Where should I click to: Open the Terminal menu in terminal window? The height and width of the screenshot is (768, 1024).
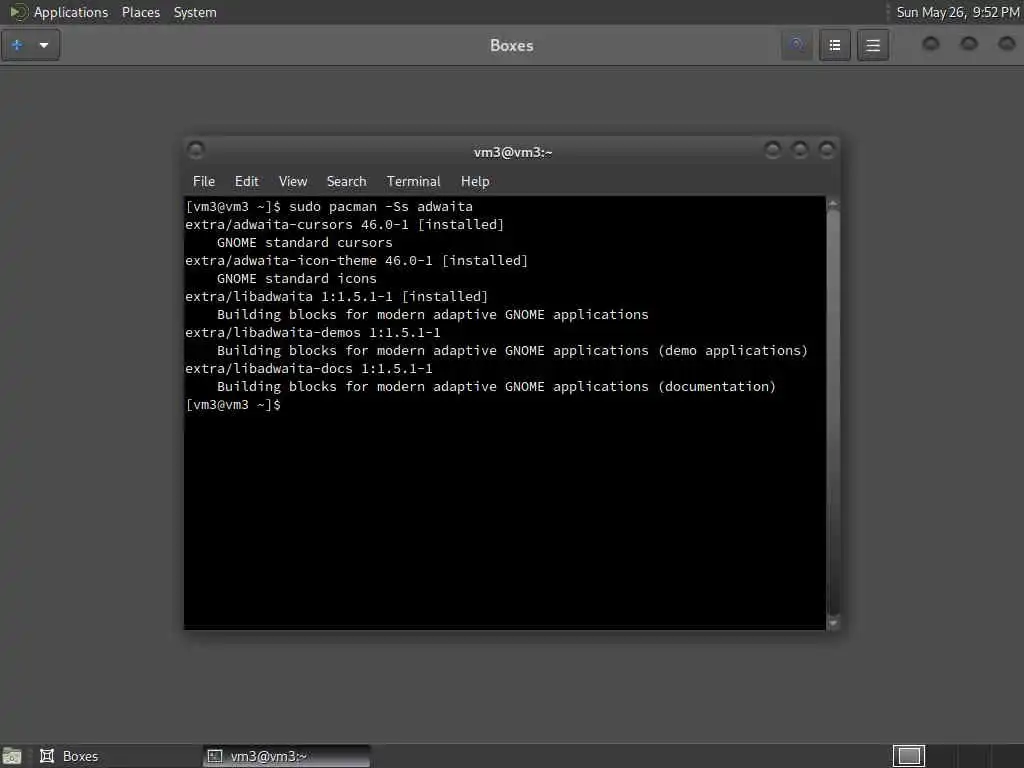413,182
